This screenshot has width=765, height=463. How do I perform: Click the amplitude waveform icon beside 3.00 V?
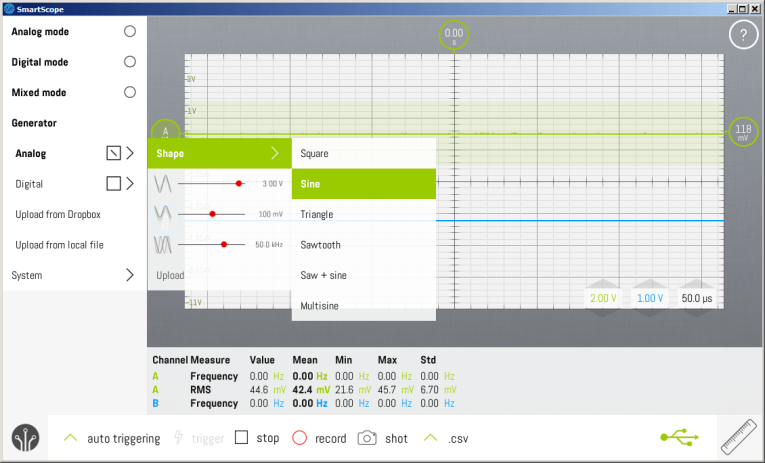(162, 184)
